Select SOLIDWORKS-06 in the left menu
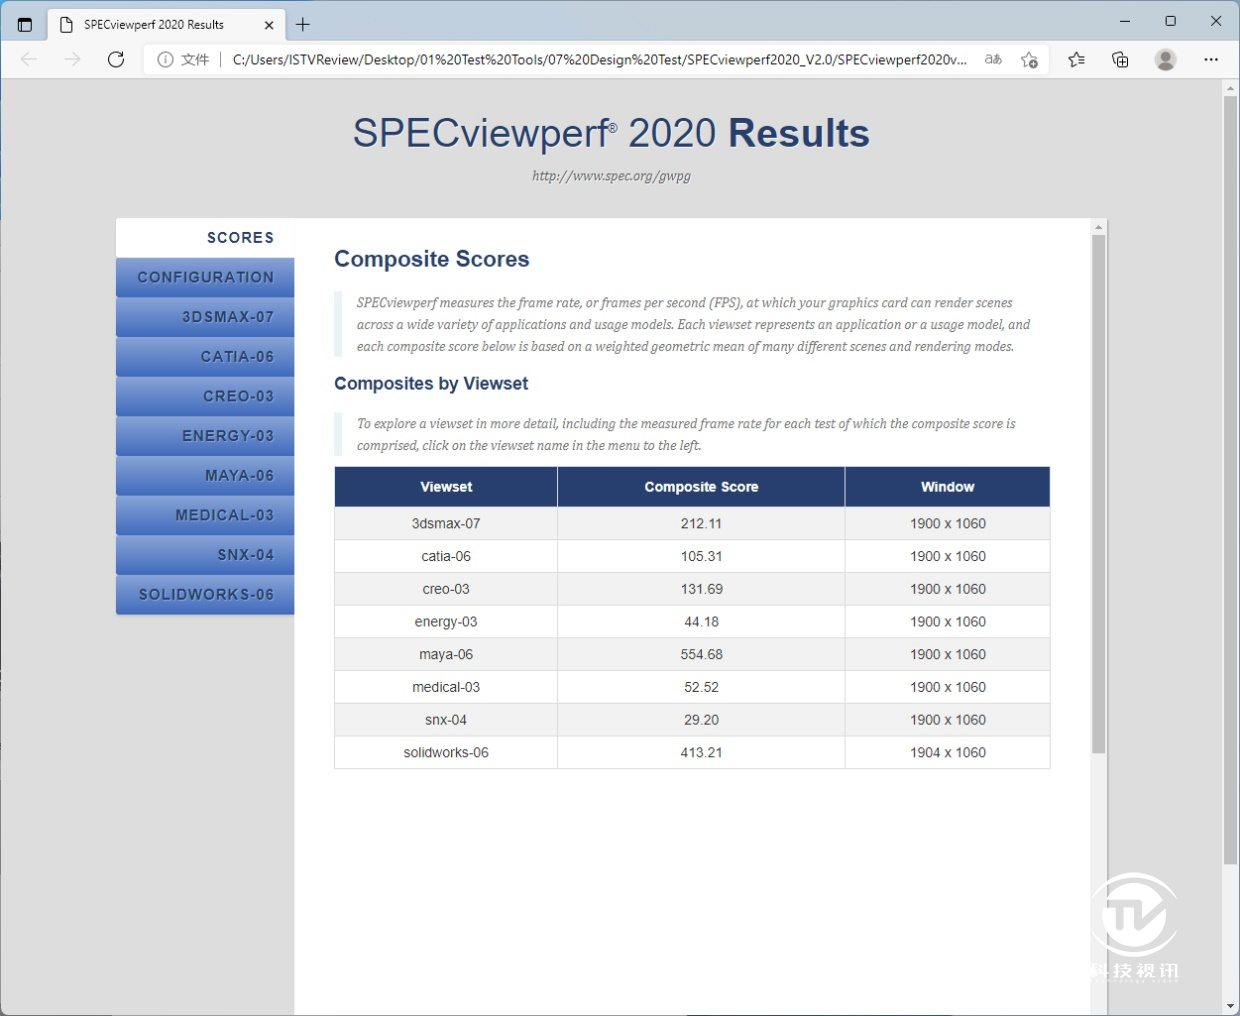Viewport: 1240px width, 1016px height. point(205,595)
